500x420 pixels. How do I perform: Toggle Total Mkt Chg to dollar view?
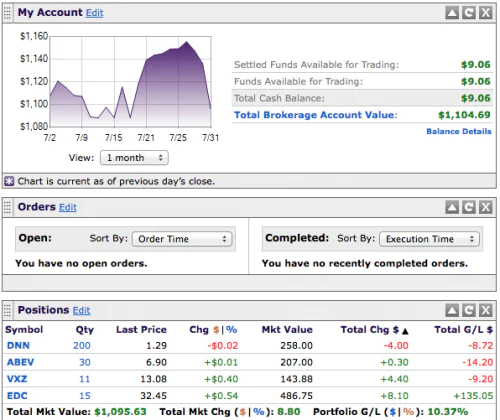(242, 412)
